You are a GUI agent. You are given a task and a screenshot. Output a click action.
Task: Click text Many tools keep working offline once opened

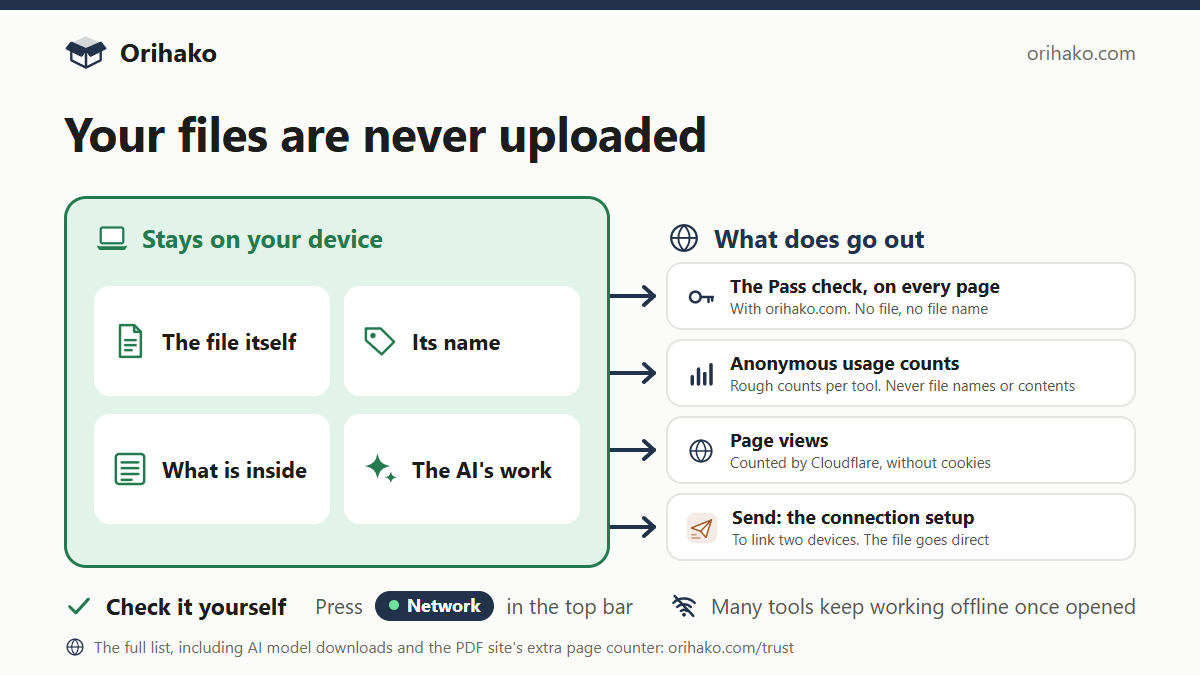pos(923,607)
